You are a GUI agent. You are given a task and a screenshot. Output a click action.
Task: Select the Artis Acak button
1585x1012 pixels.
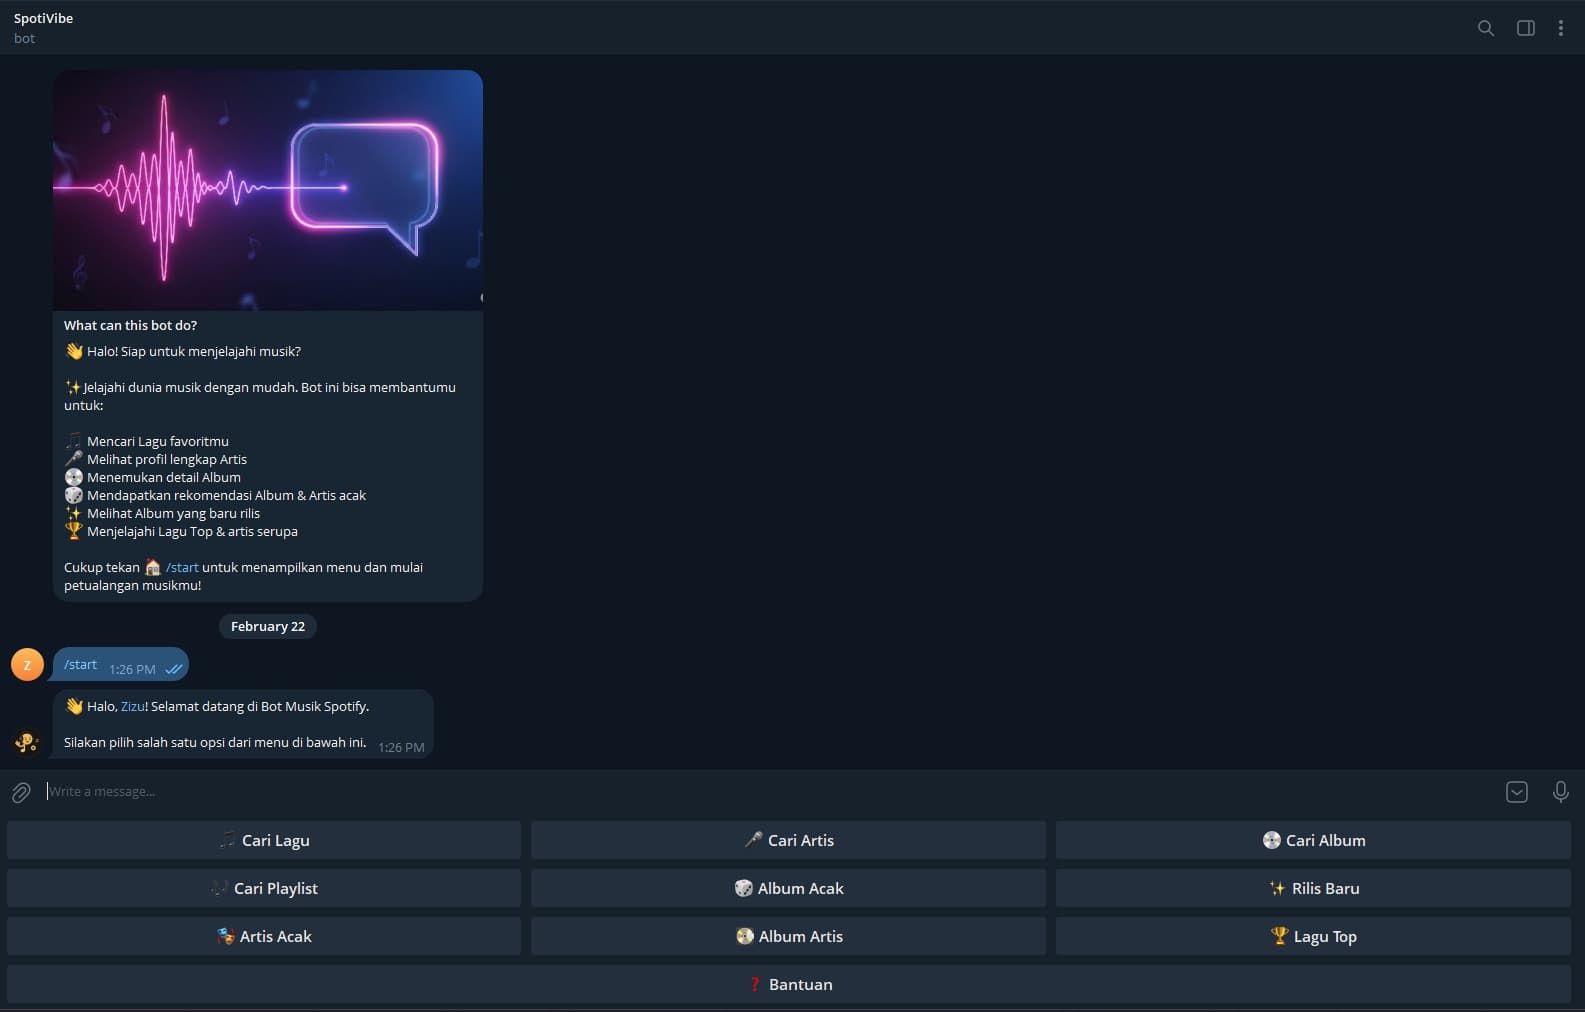(264, 936)
